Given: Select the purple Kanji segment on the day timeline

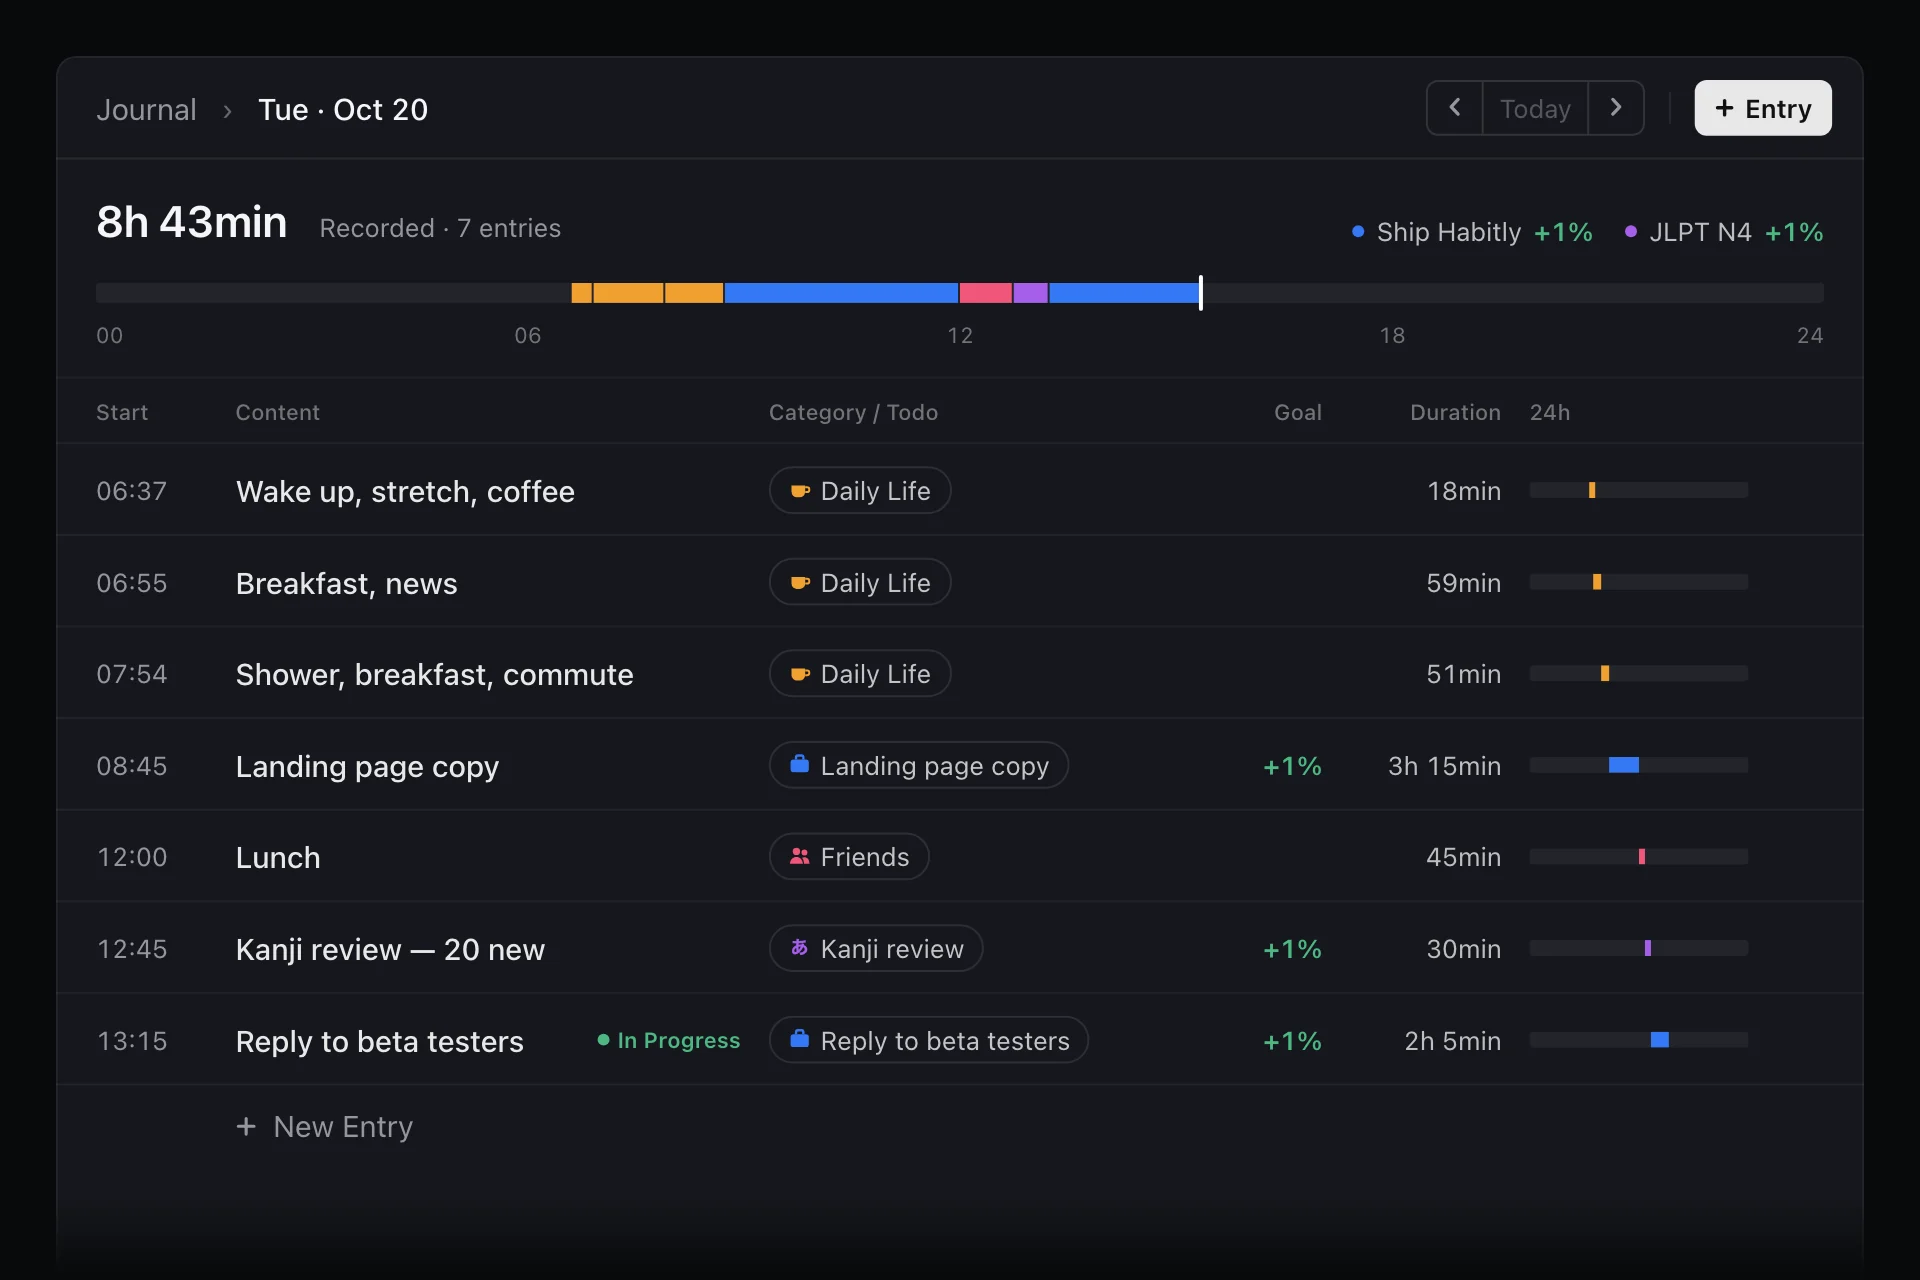Looking at the screenshot, I should pyautogui.click(x=1031, y=293).
